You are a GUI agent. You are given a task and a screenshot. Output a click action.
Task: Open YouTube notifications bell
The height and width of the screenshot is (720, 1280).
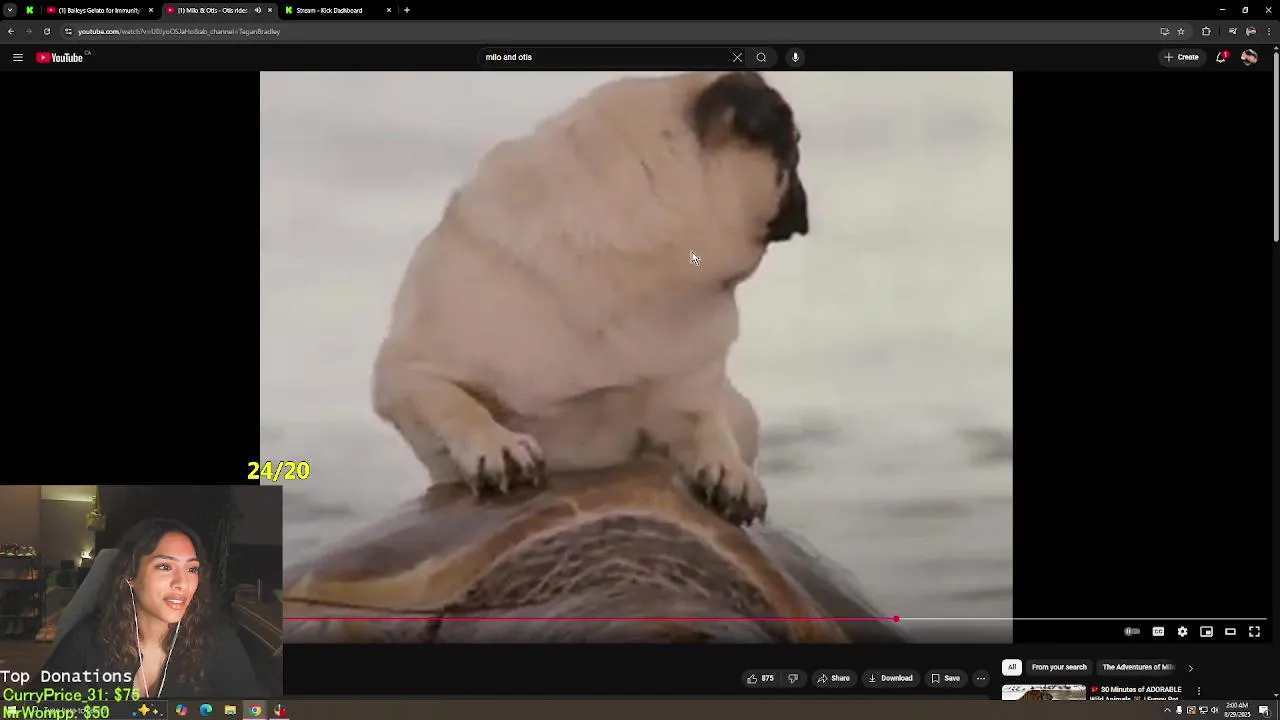[x=1221, y=57]
